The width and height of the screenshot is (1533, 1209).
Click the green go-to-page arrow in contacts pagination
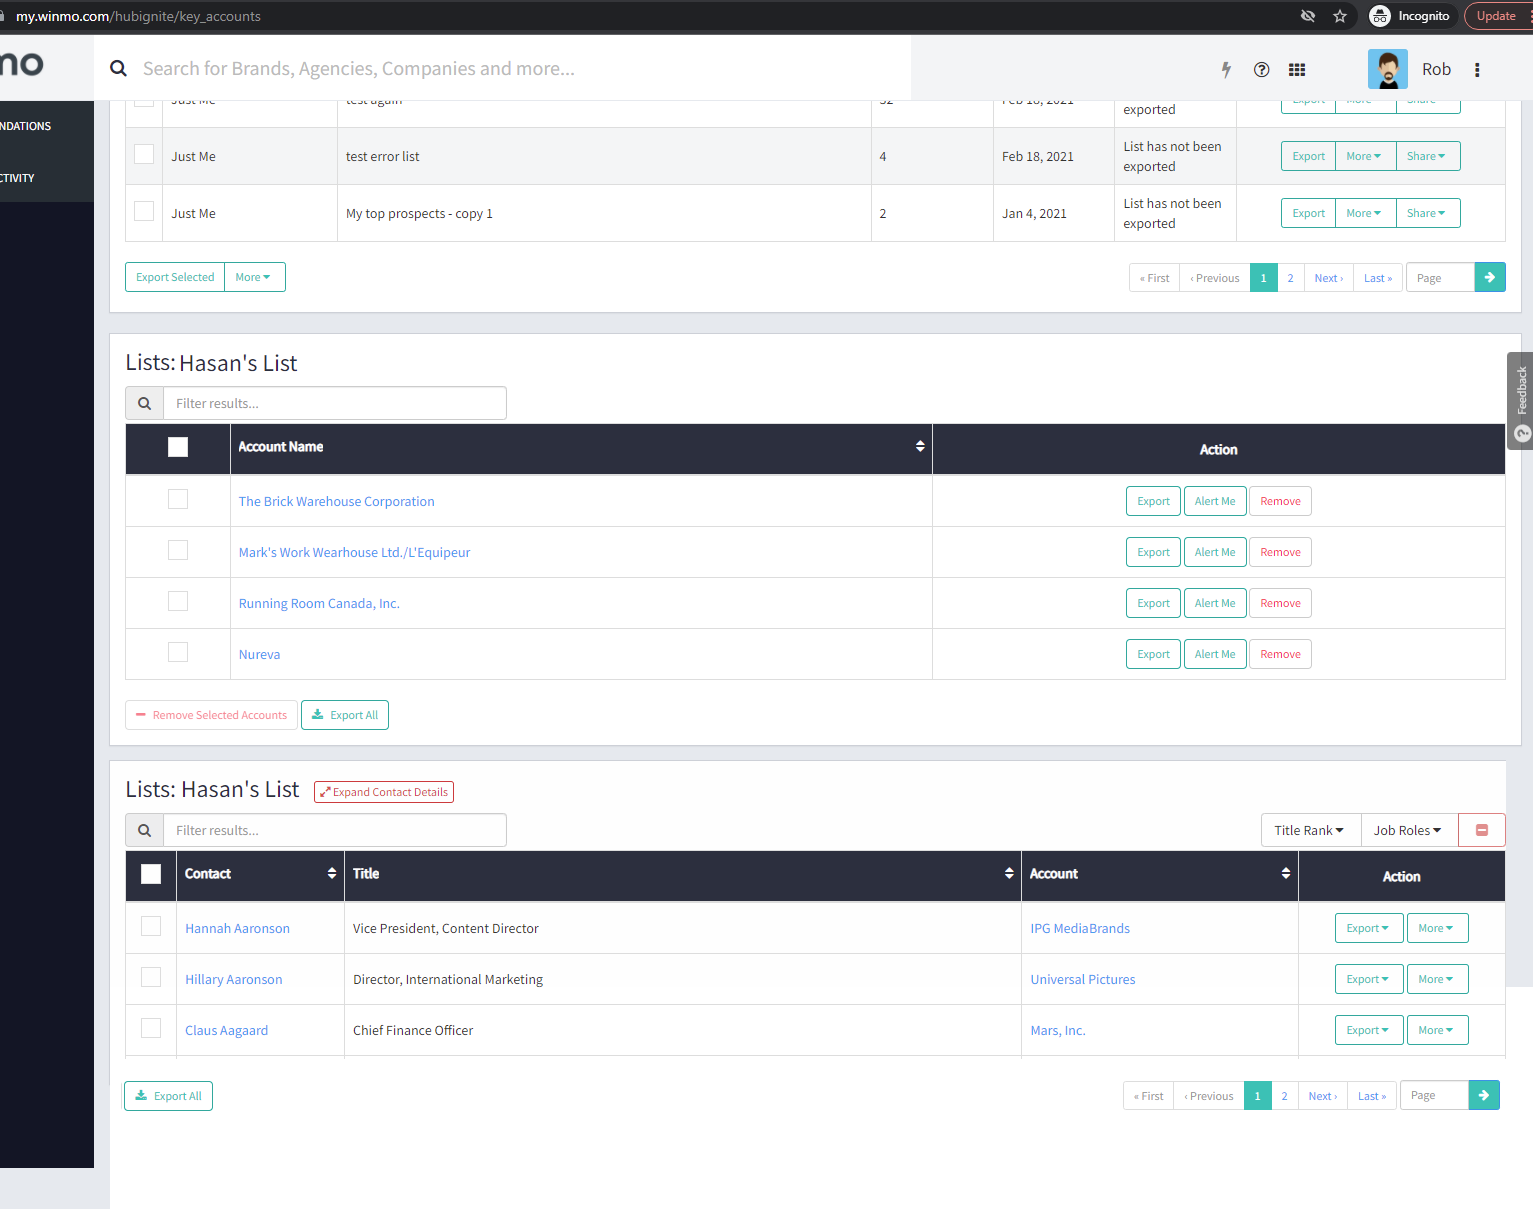[1484, 1095]
